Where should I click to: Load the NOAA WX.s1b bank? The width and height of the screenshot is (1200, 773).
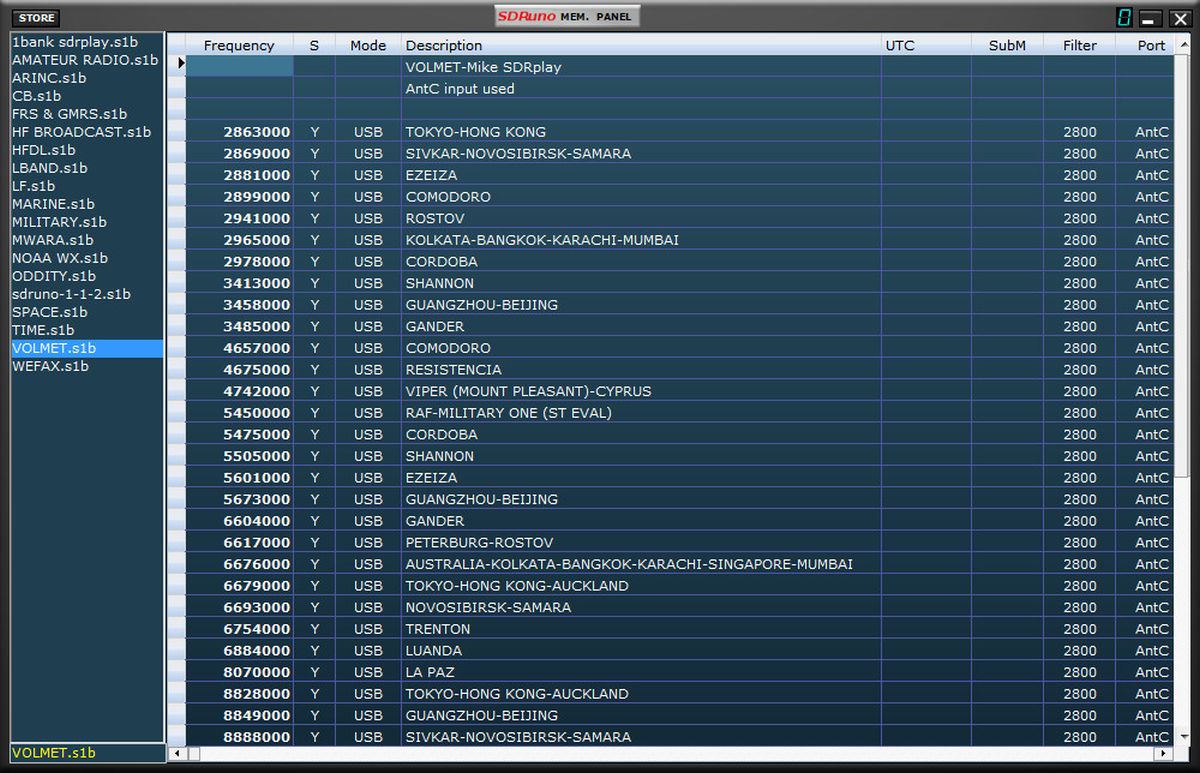[x=59, y=258]
